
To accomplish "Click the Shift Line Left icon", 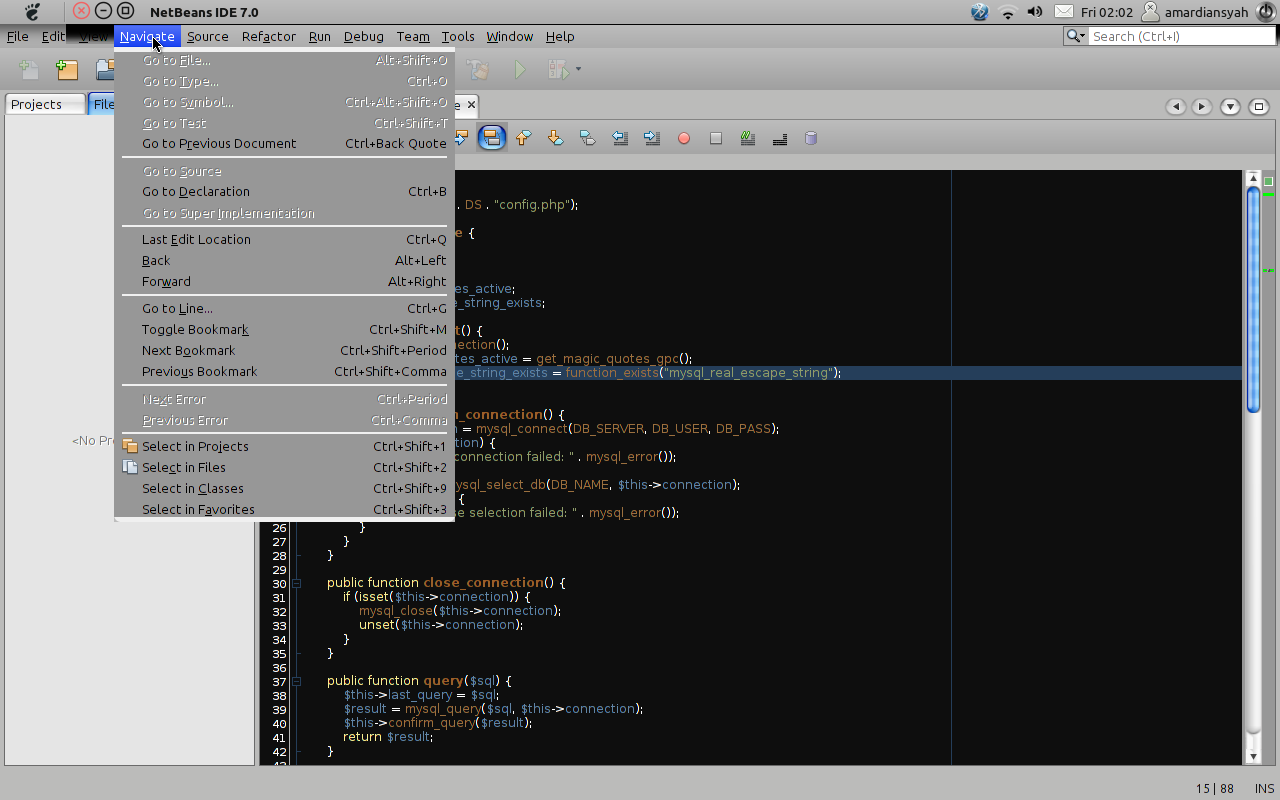I will pyautogui.click(x=620, y=138).
